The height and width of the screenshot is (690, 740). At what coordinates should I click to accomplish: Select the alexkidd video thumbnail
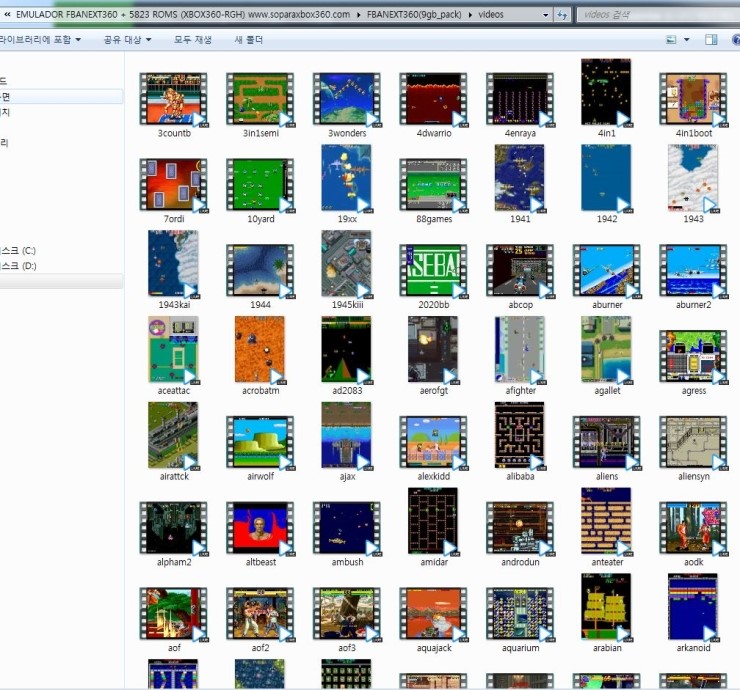point(433,443)
